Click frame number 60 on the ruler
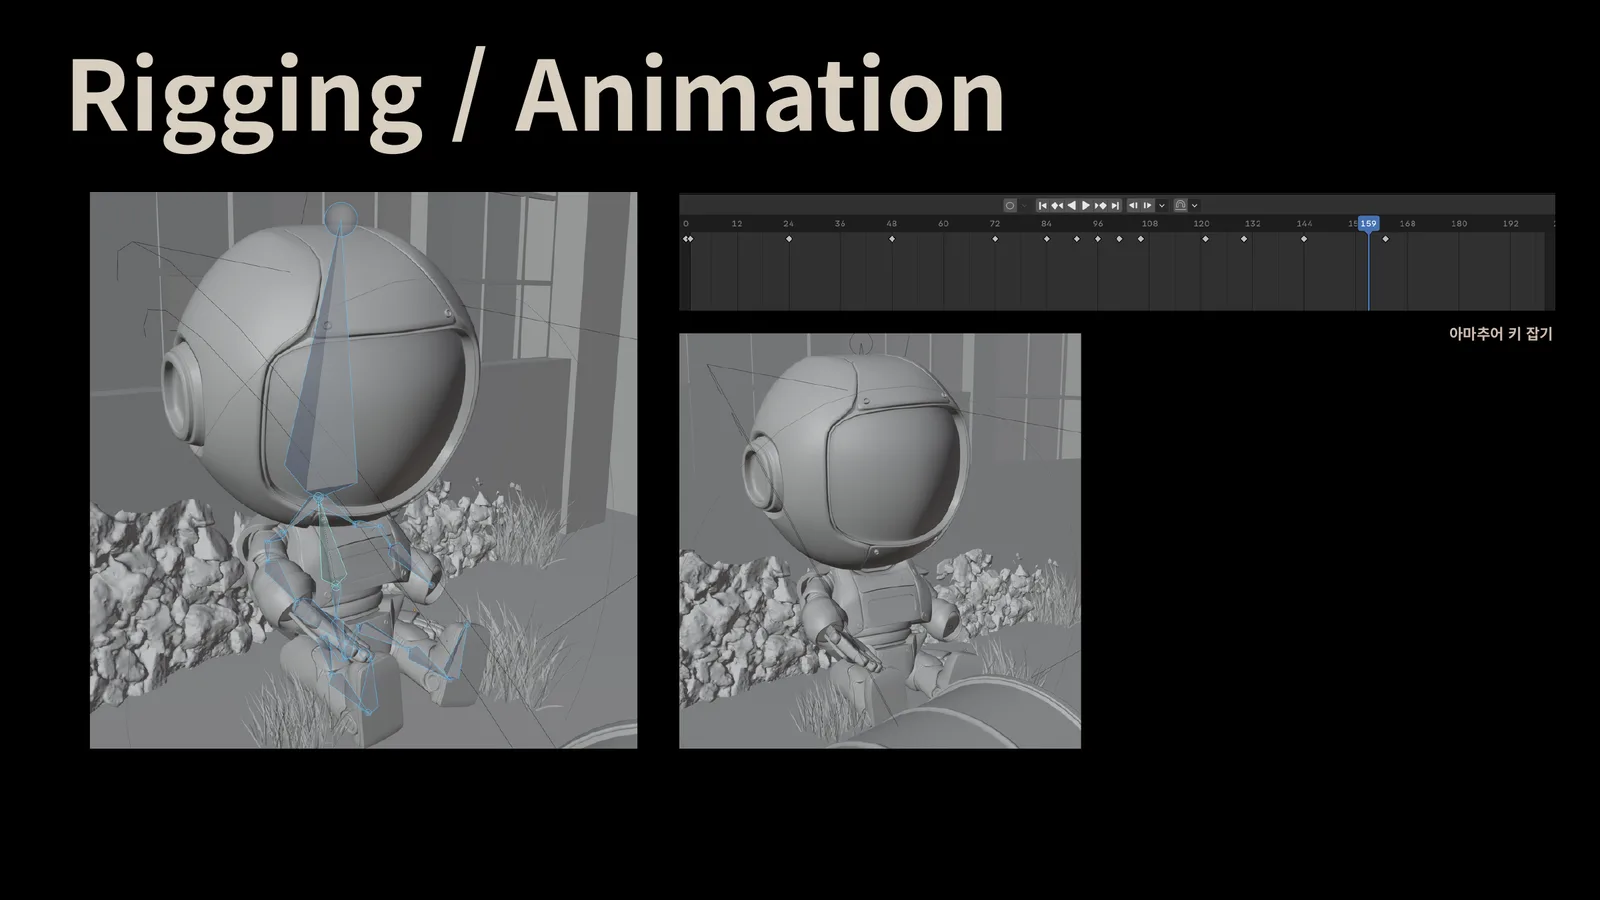The height and width of the screenshot is (900, 1600). click(x=943, y=224)
